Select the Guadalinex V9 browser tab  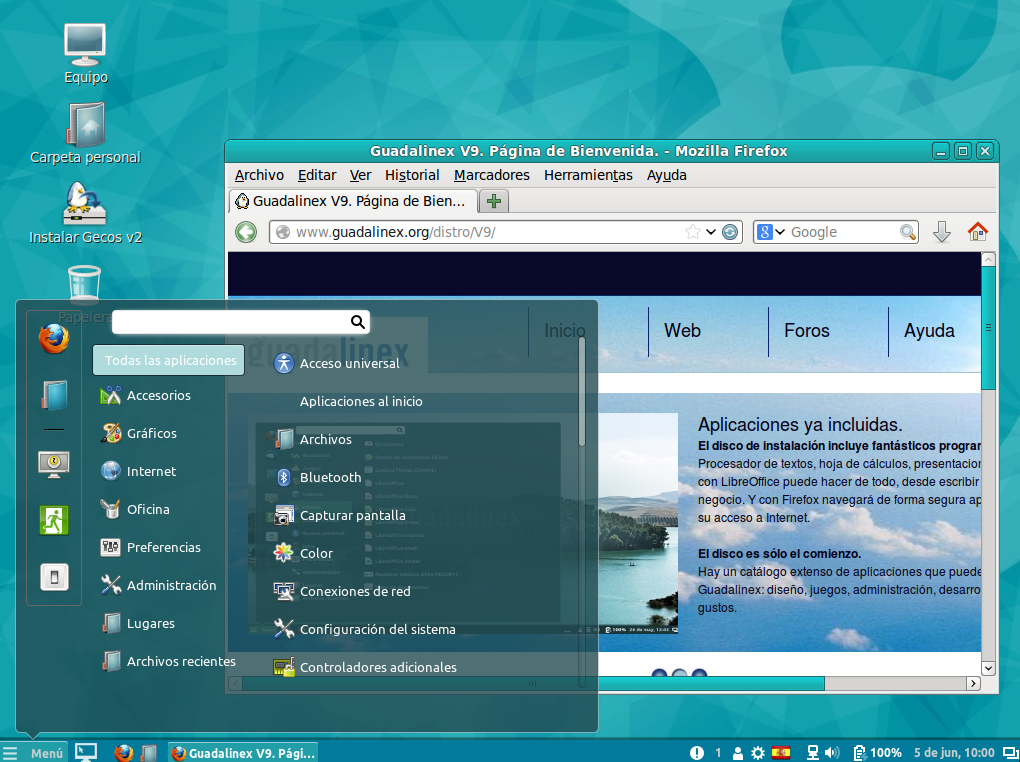(x=353, y=201)
